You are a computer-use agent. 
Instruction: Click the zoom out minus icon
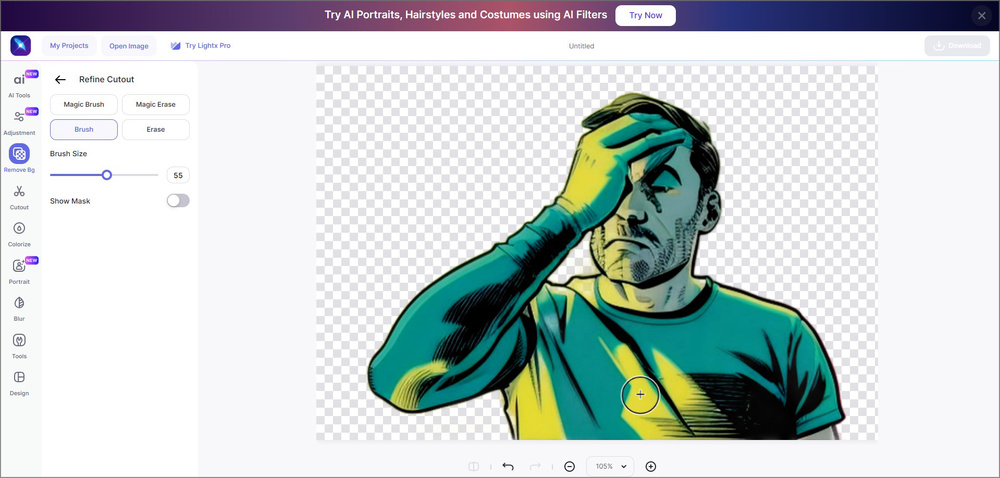tap(569, 466)
